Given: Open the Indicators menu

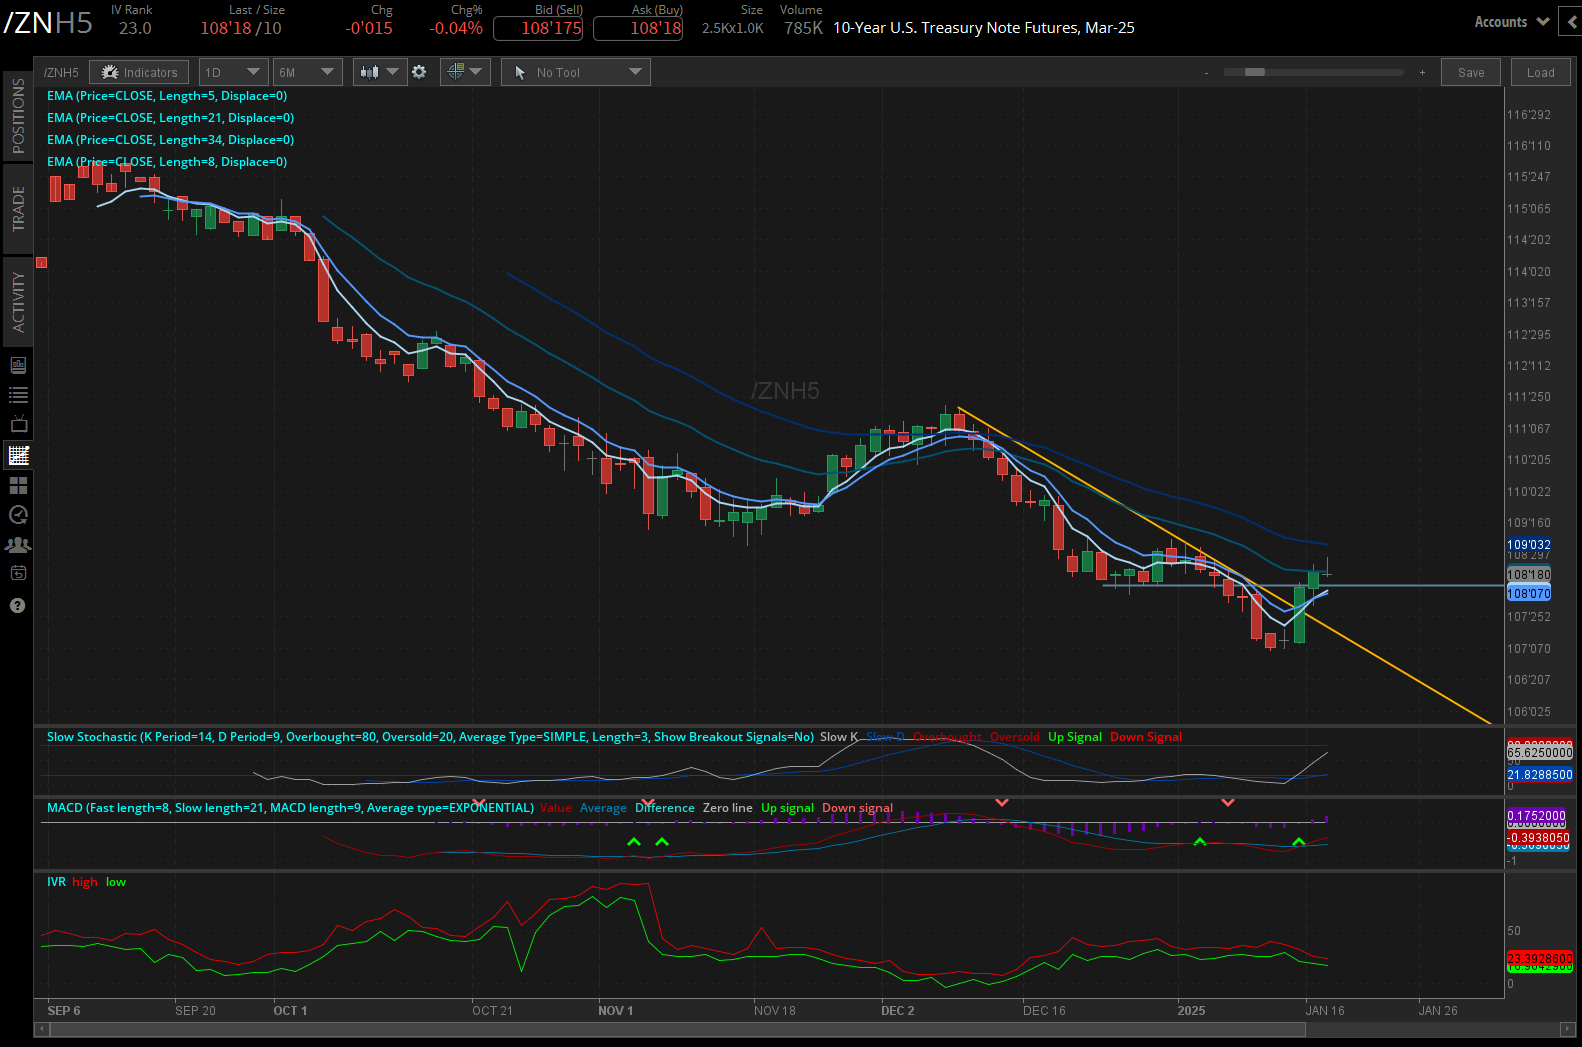Looking at the screenshot, I should [x=139, y=72].
